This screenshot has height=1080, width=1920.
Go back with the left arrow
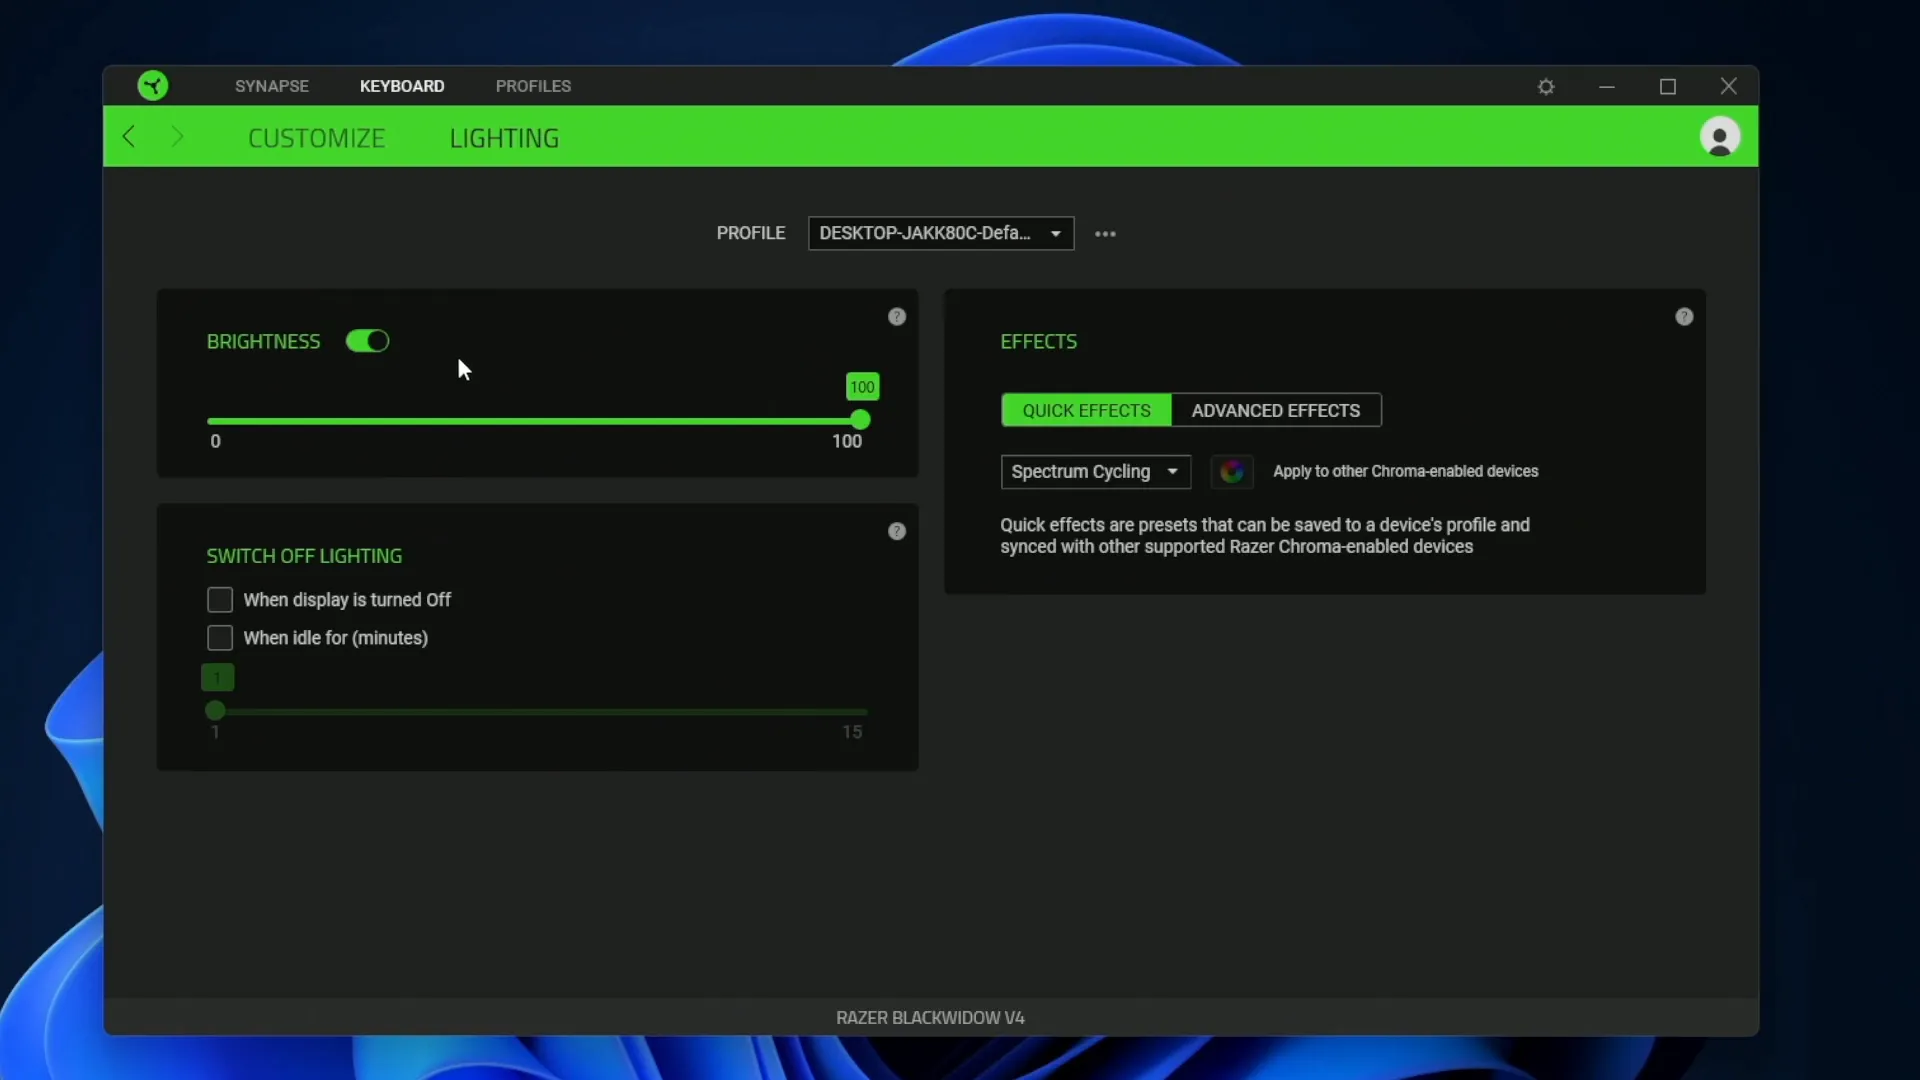click(128, 136)
